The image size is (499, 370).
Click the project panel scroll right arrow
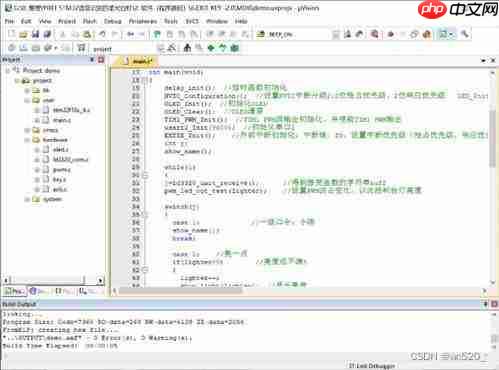click(100, 280)
